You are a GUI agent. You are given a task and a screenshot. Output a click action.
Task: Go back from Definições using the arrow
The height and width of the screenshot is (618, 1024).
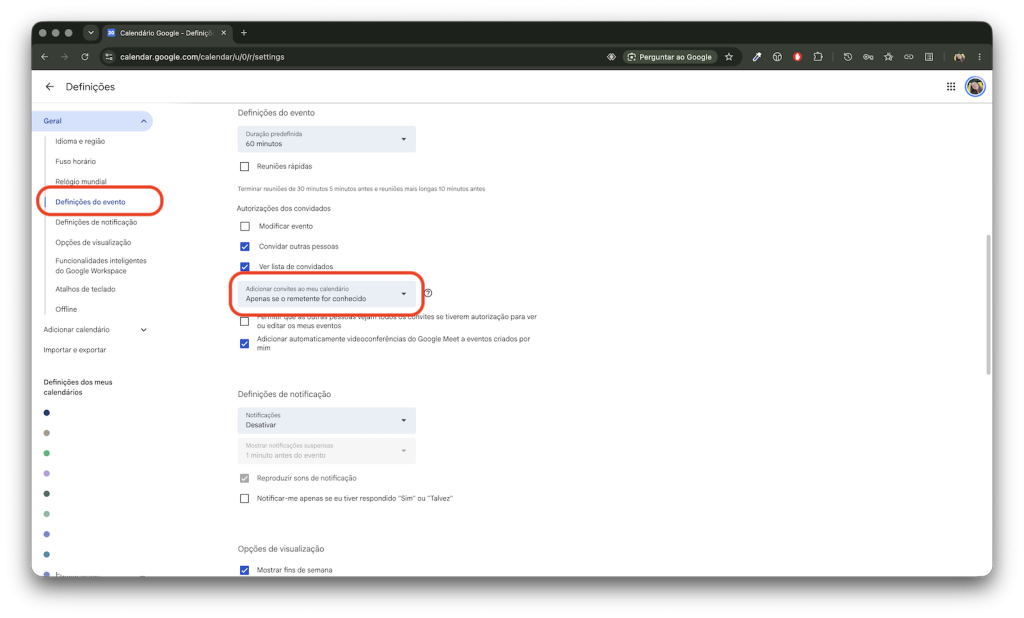click(x=50, y=87)
